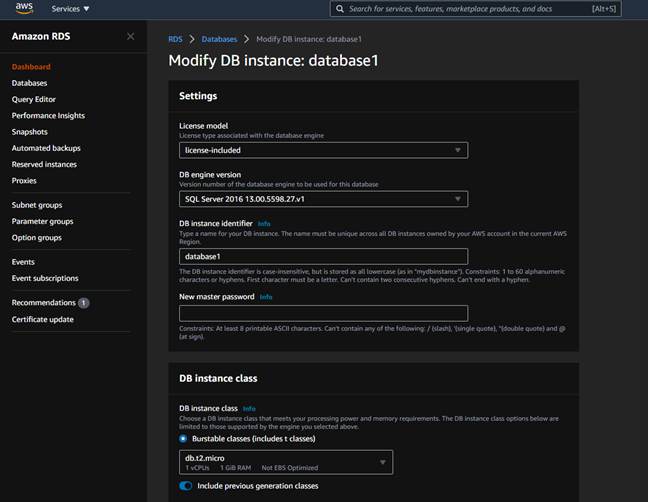Click the DB instance identifier field
Image resolution: width=648 pixels, height=502 pixels.
[x=324, y=256]
